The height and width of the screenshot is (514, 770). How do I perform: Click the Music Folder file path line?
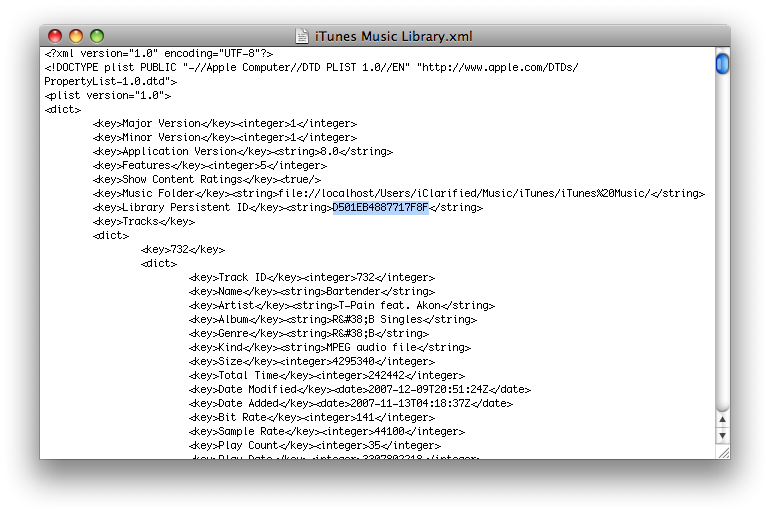(399, 193)
